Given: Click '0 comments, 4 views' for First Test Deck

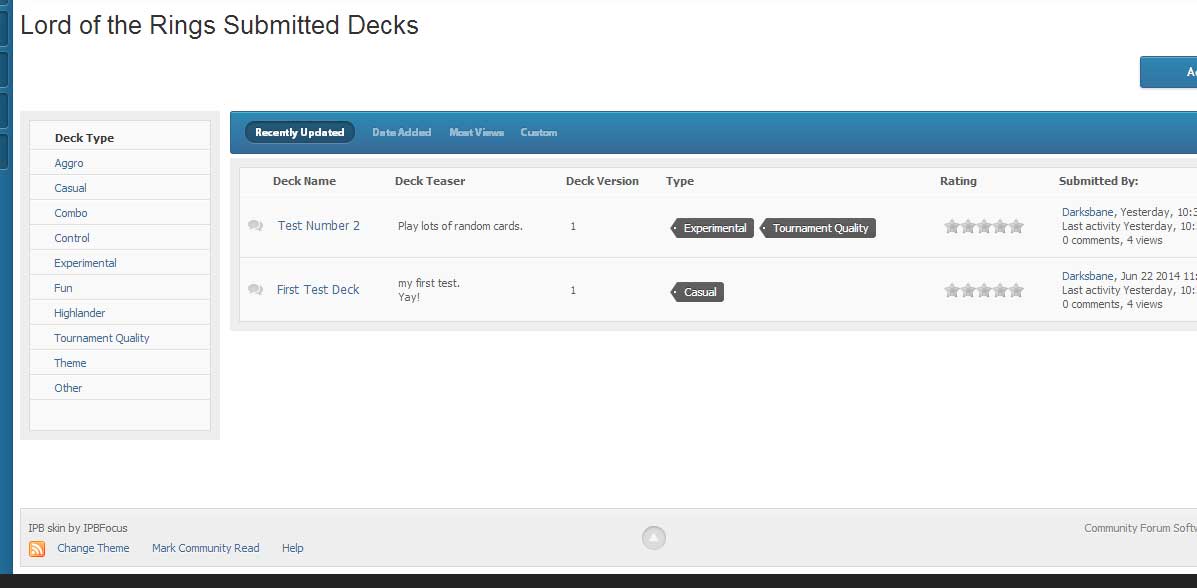Looking at the screenshot, I should pyautogui.click(x=1112, y=304).
